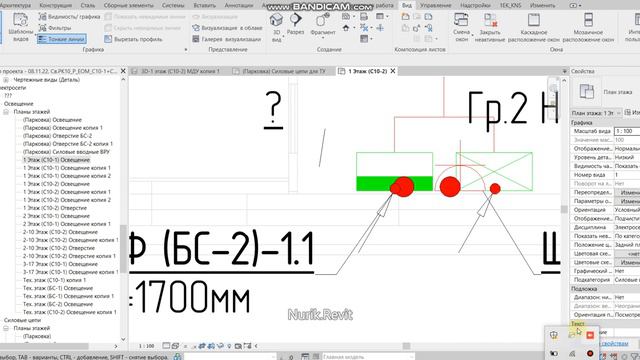Open the Вставить ribbon tab
The width and height of the screenshot is (640, 360).
click(x=204, y=5)
